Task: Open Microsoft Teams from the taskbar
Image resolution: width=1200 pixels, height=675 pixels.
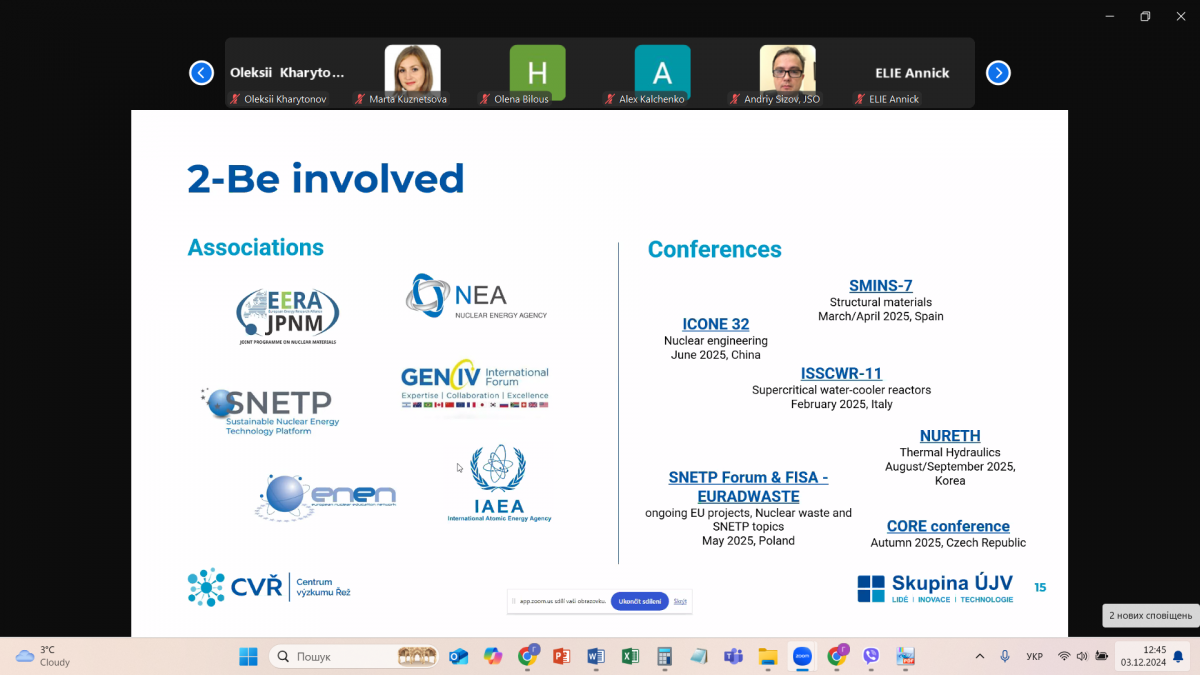Action: click(733, 657)
